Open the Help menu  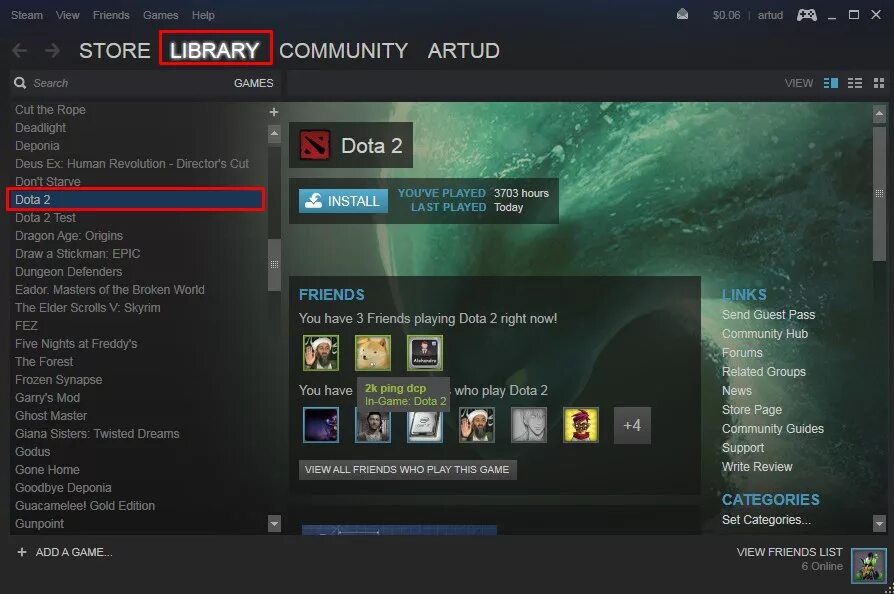tap(203, 15)
